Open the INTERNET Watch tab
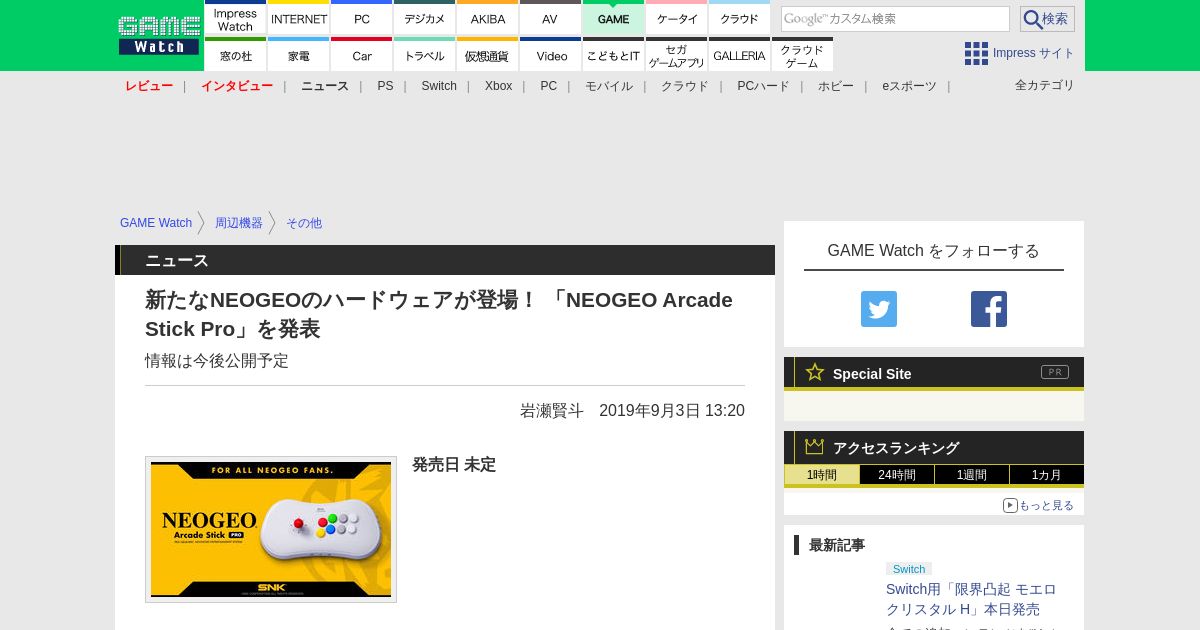1200x630 pixels. pyautogui.click(x=299, y=18)
